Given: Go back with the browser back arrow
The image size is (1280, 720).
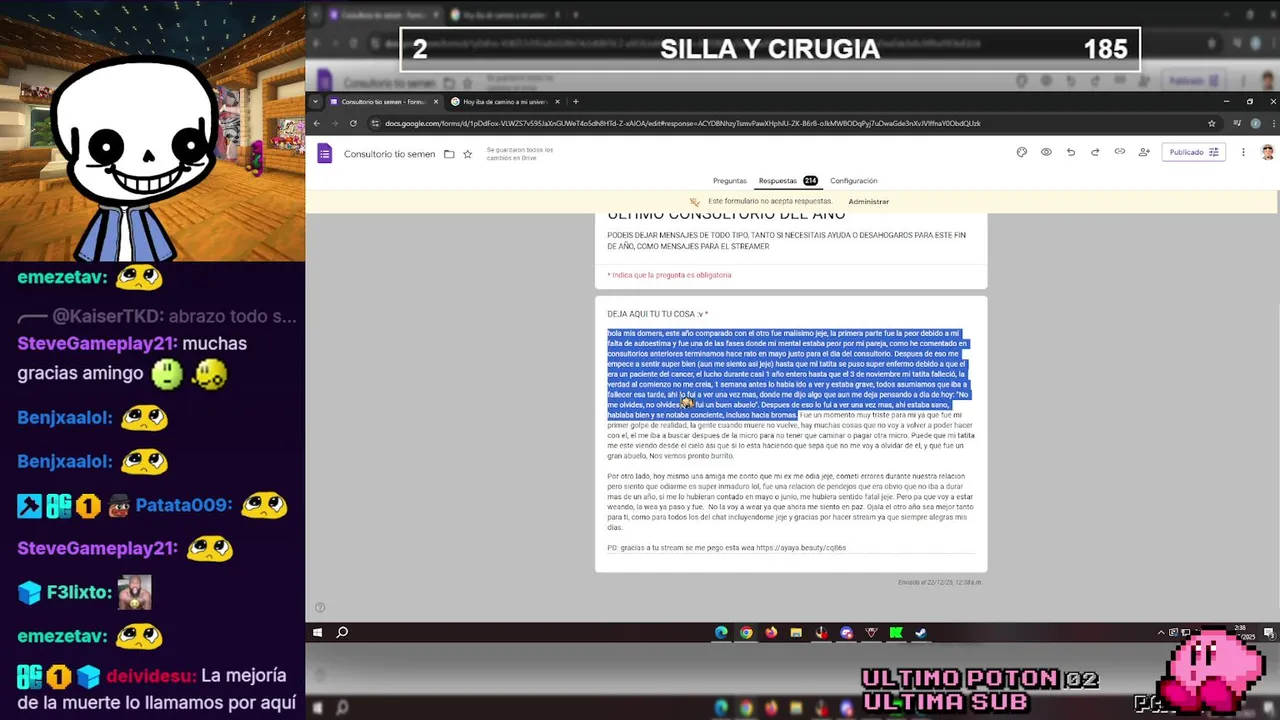Looking at the screenshot, I should (x=317, y=123).
